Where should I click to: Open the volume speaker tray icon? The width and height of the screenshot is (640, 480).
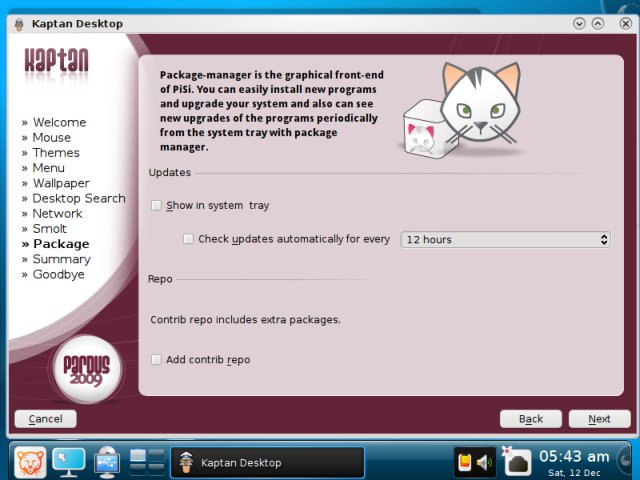[484, 462]
